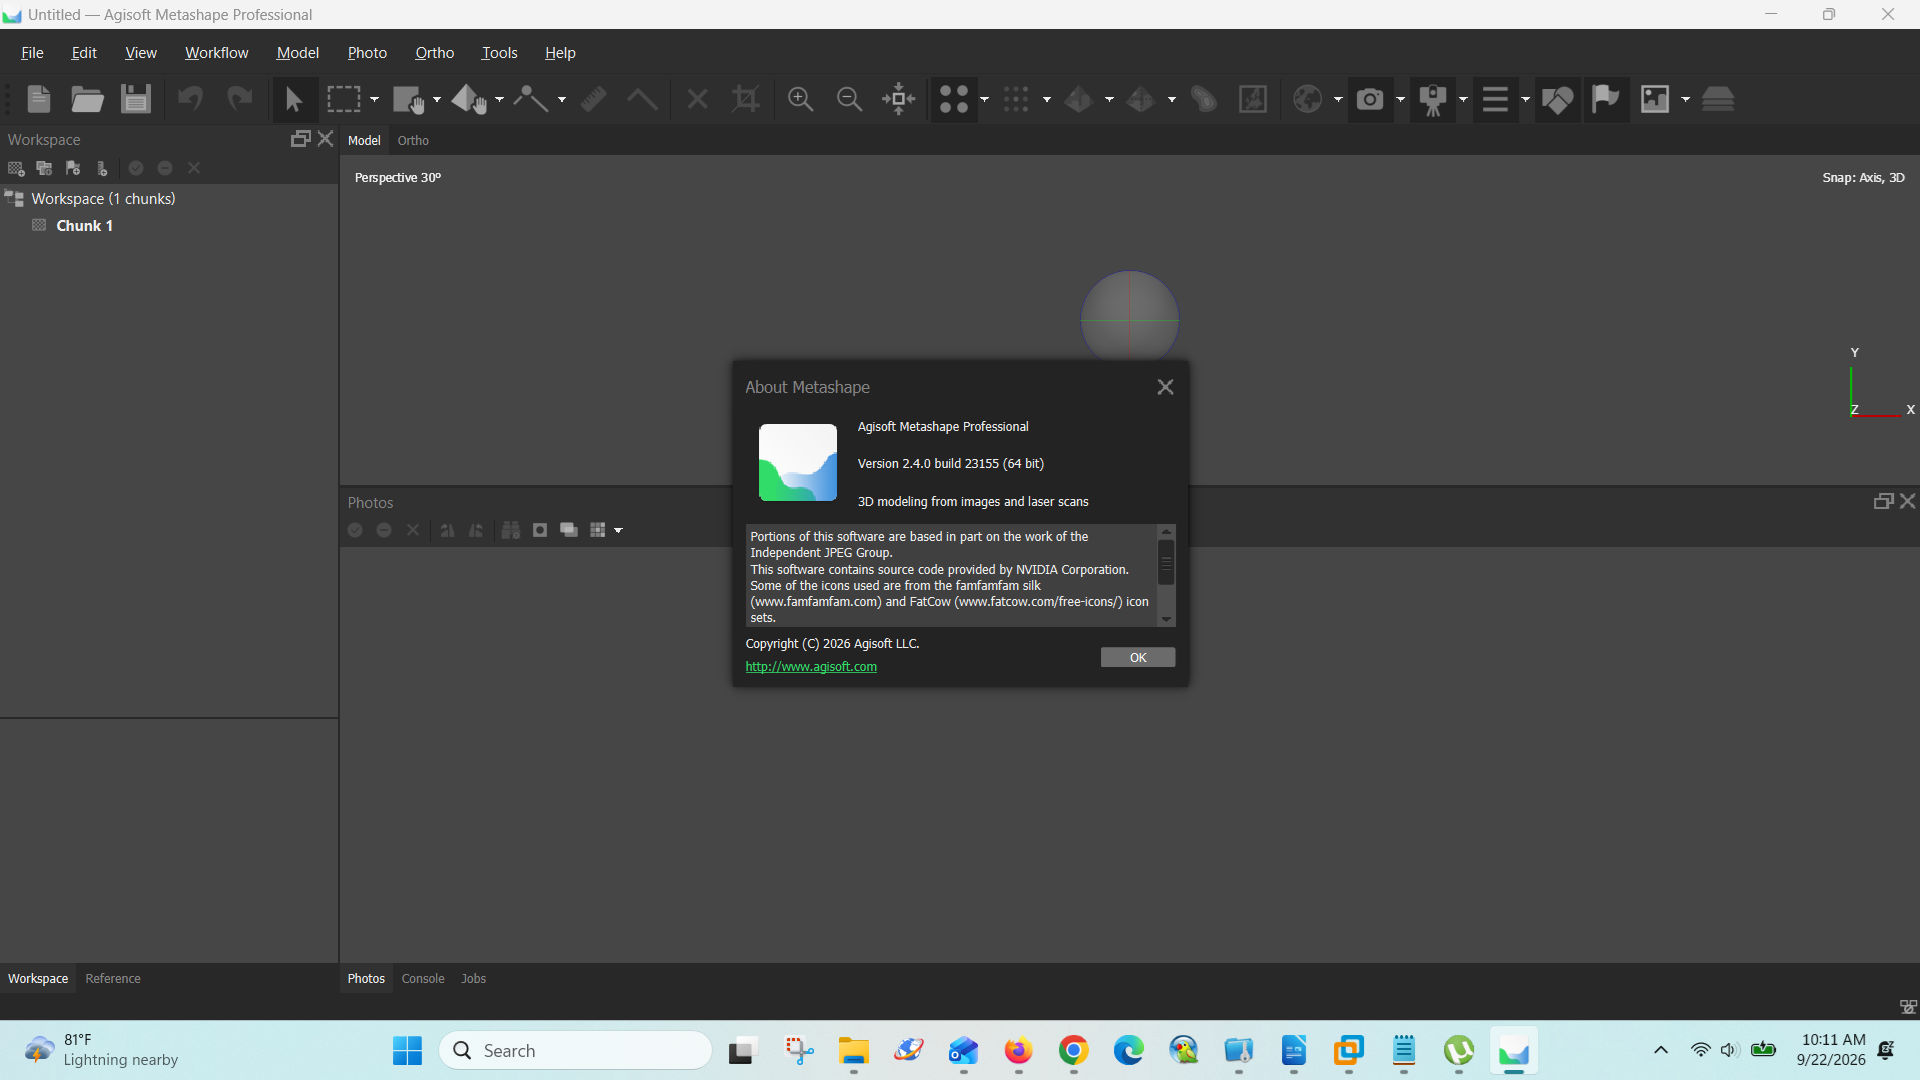Click the Undo toolbar icon
Viewport: 1920px width, 1080px height.
tap(190, 99)
